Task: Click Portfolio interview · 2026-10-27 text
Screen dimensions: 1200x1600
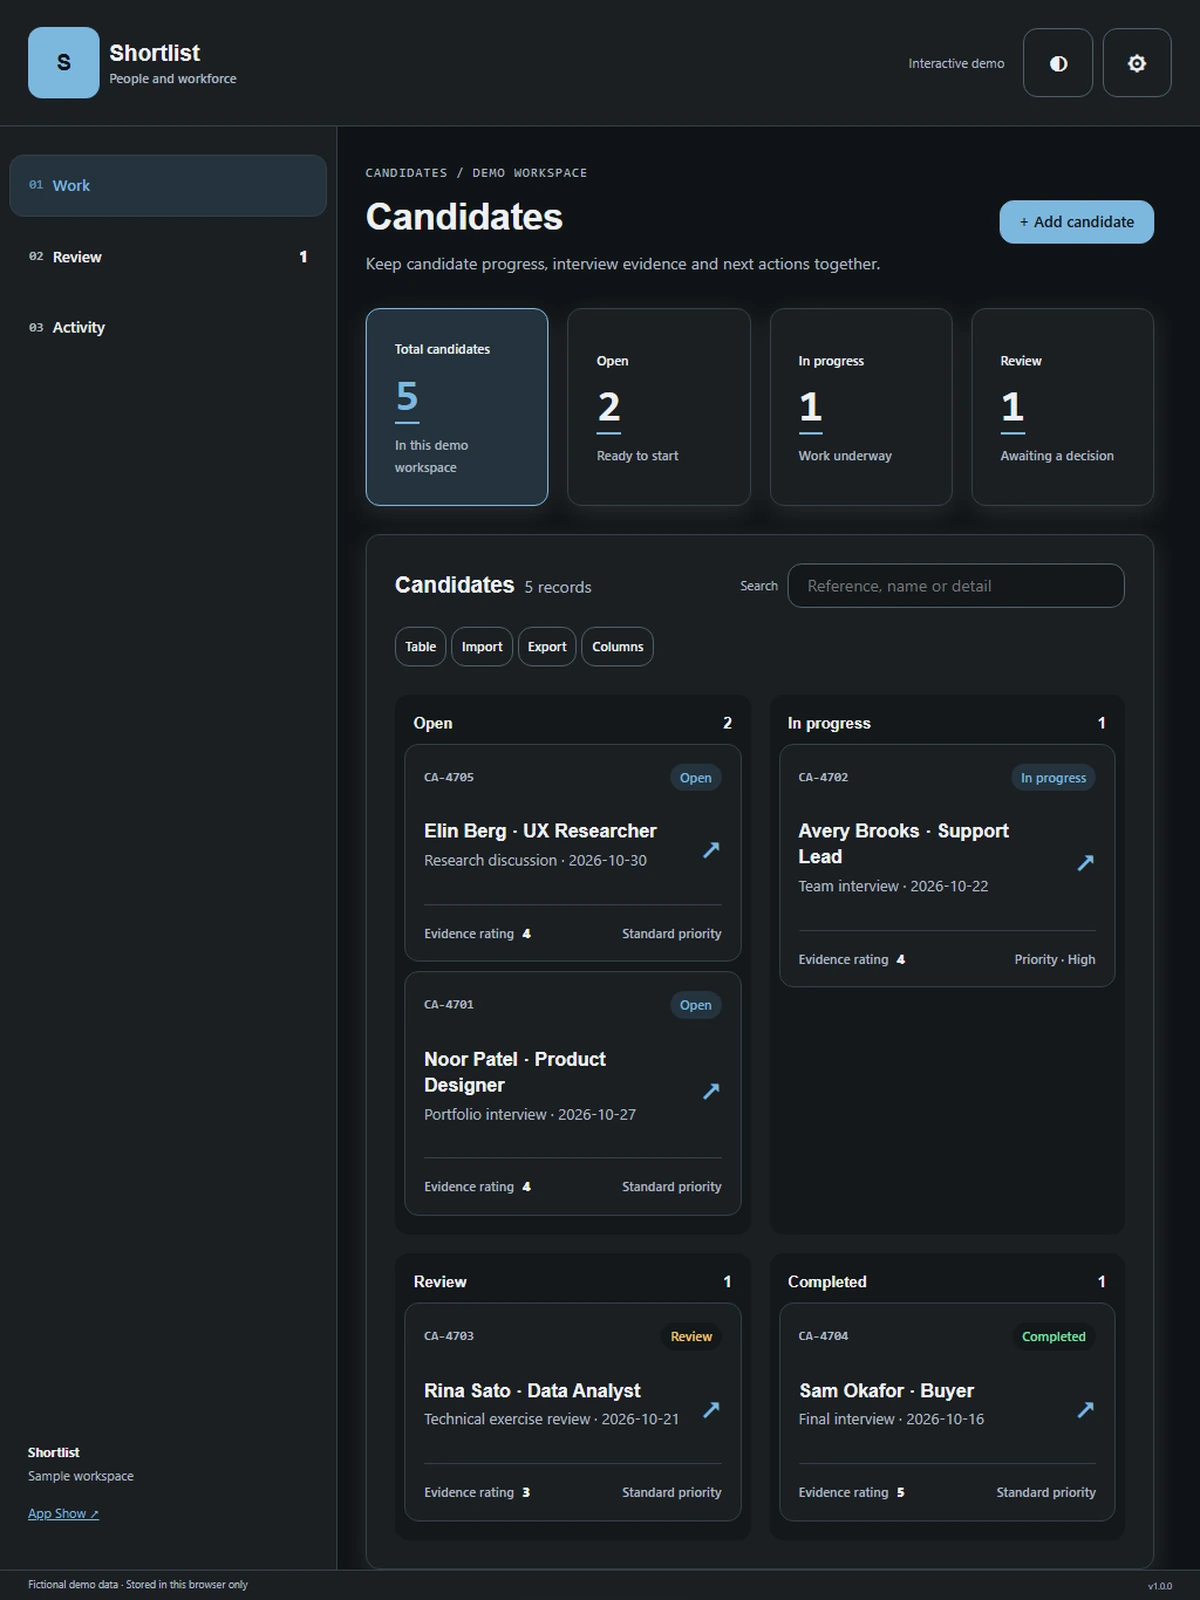Action: pyautogui.click(x=530, y=1114)
